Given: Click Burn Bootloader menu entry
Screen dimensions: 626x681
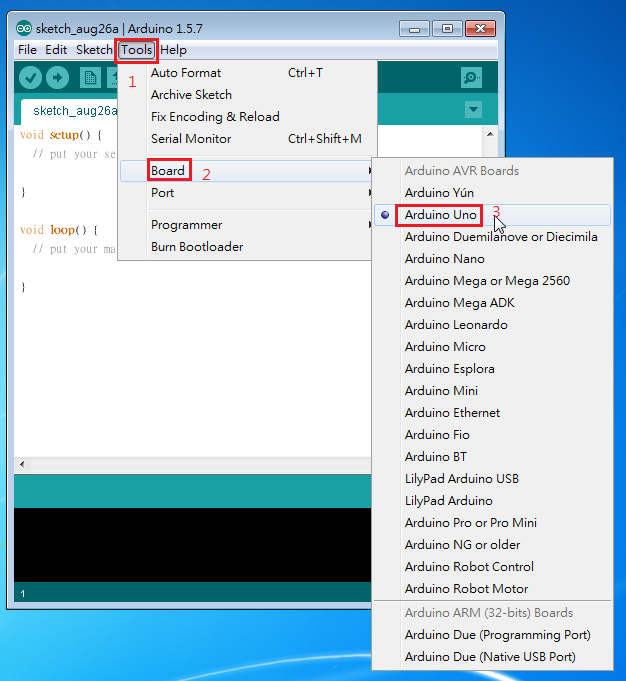Looking at the screenshot, I should pyautogui.click(x=197, y=247).
